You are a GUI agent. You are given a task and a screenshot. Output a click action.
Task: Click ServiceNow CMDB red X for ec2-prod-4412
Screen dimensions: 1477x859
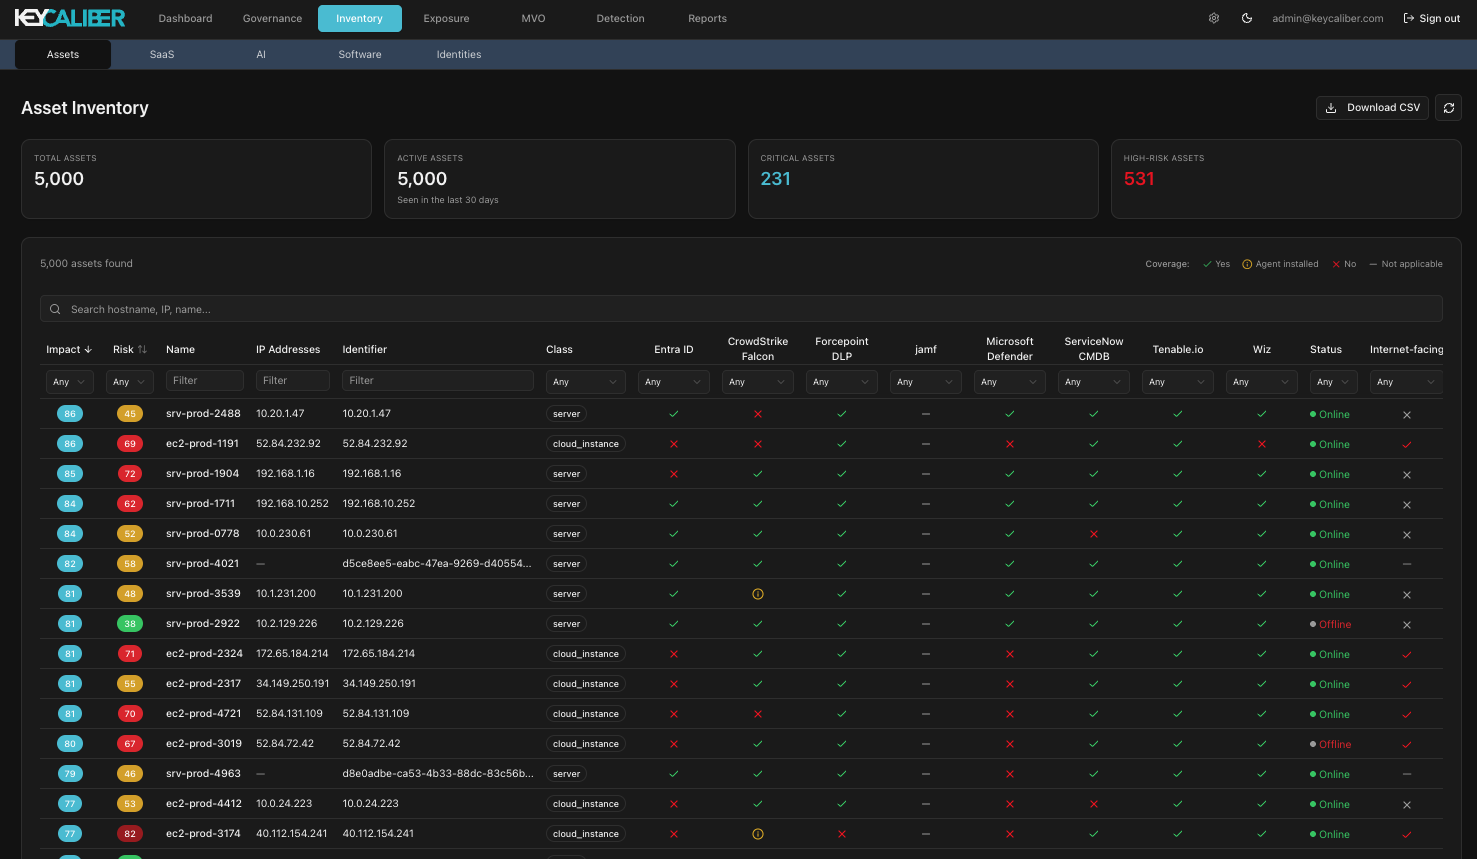[1094, 804]
